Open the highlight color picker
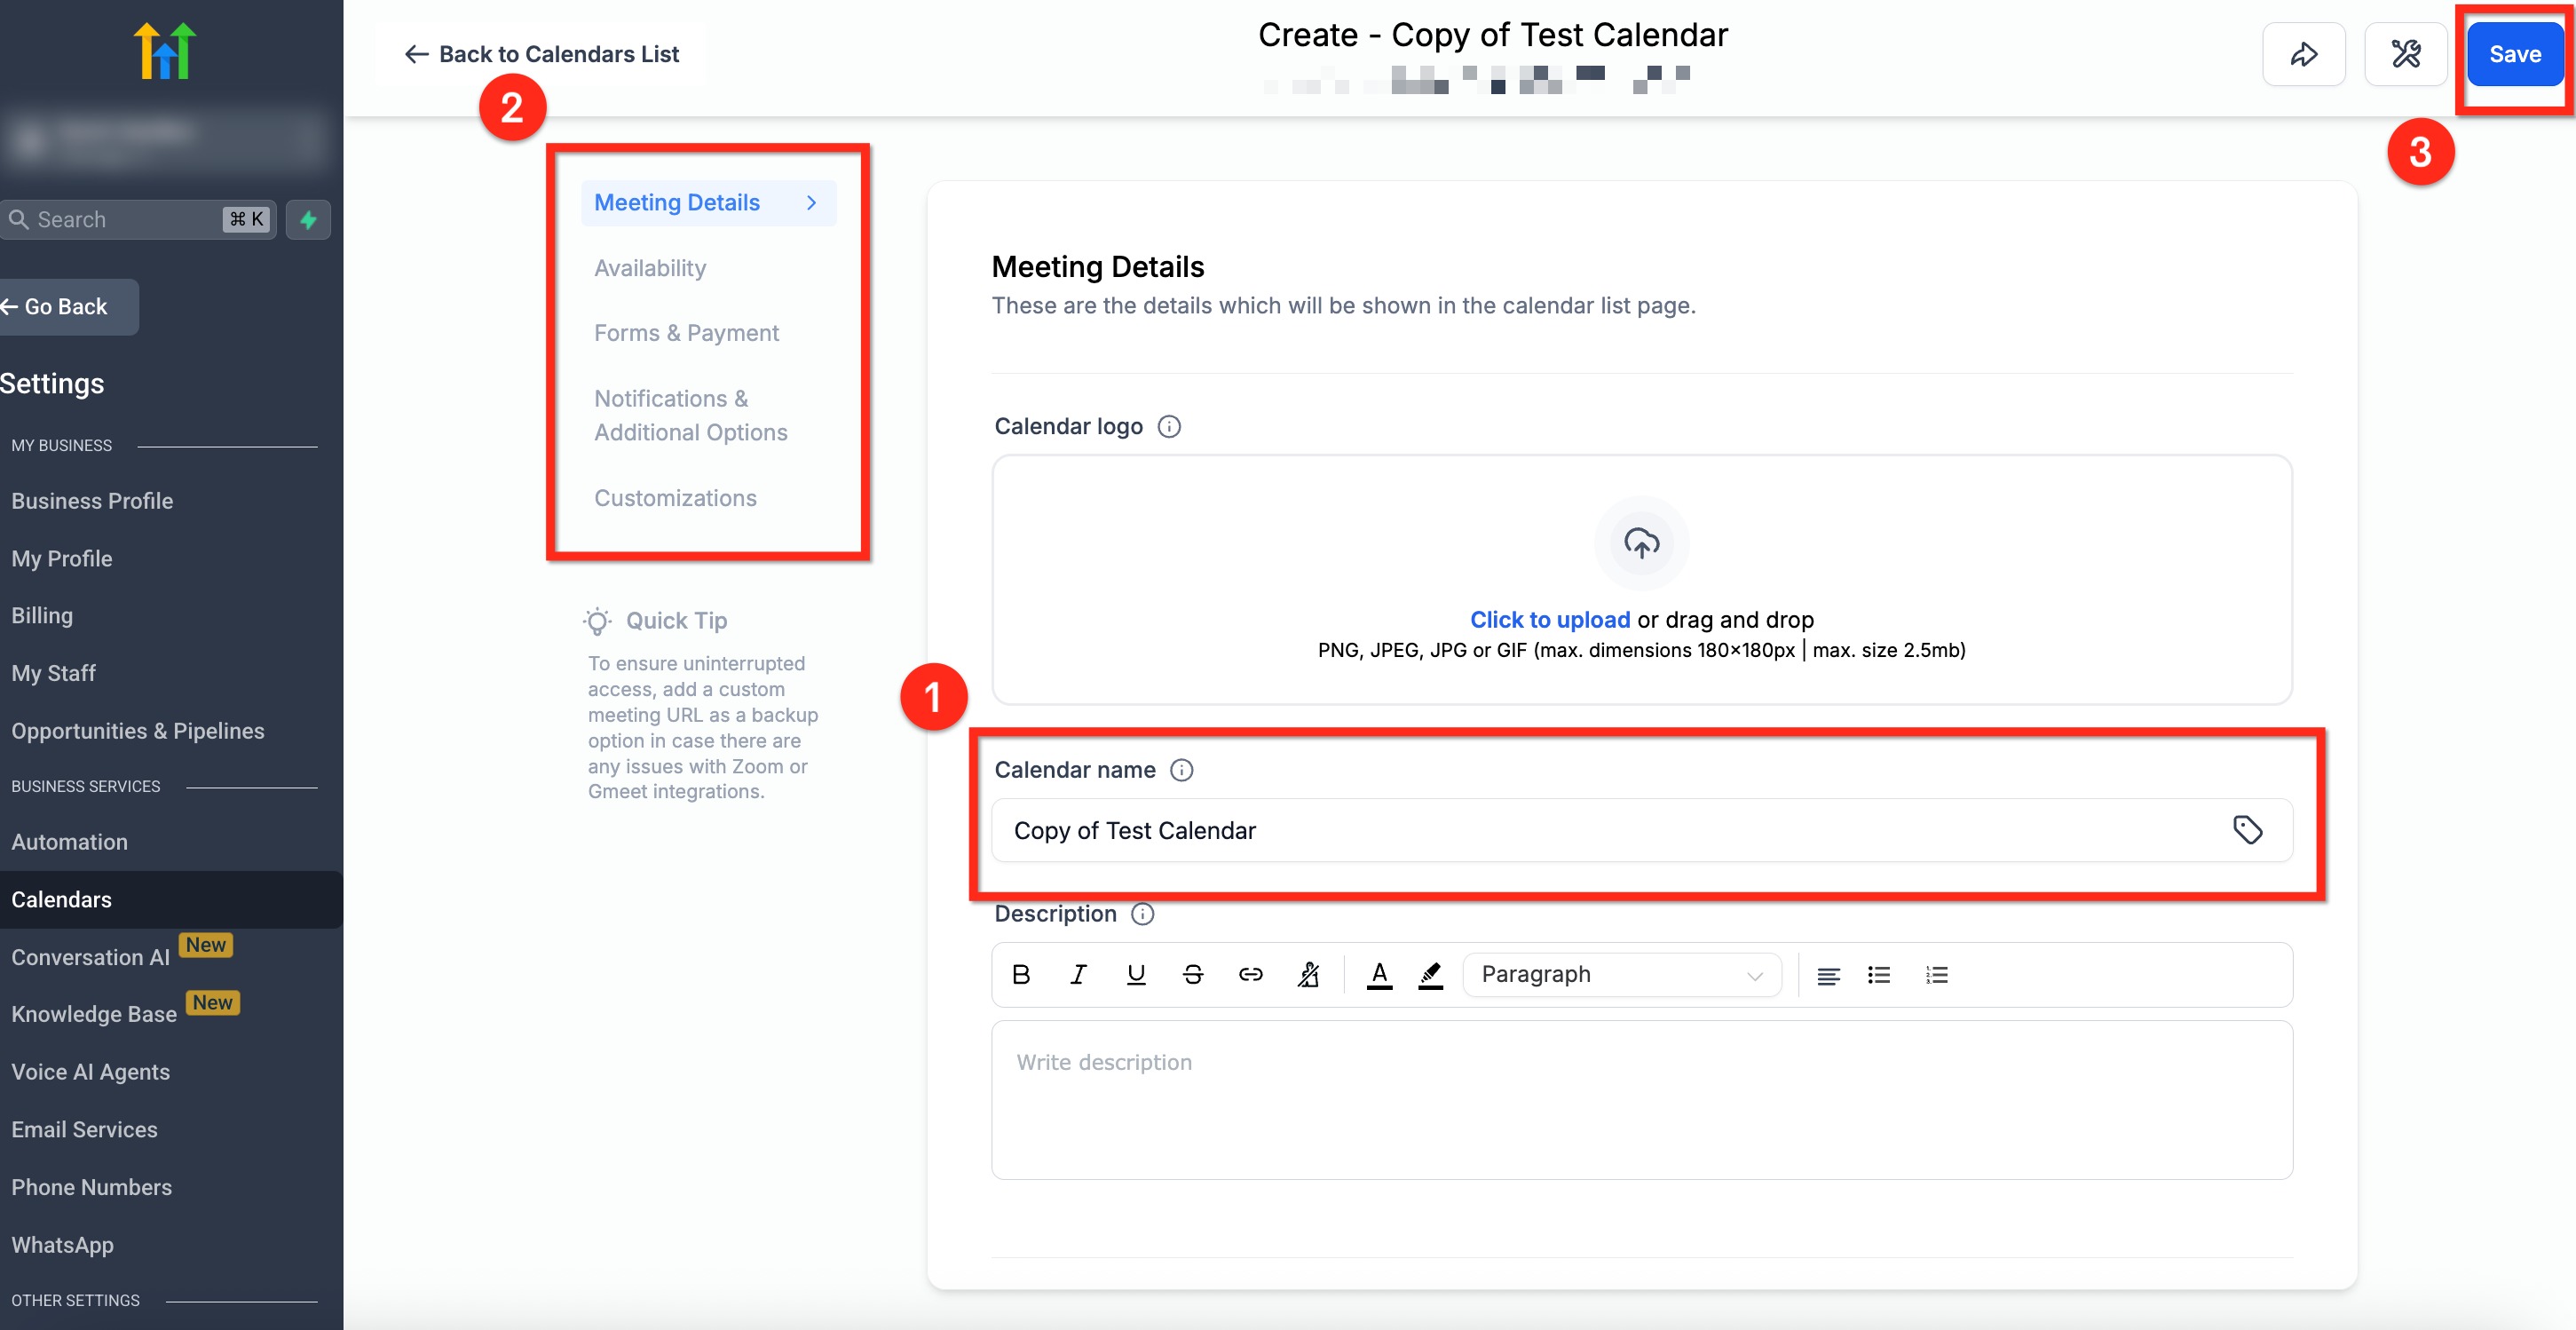 pos(1430,974)
